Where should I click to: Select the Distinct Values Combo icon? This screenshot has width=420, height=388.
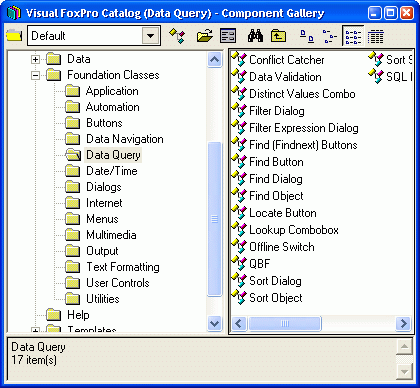[239, 93]
